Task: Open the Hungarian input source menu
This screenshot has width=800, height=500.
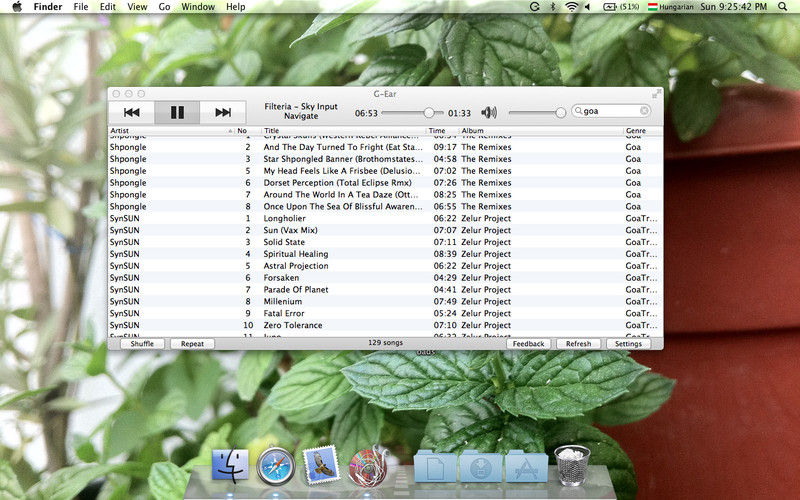Action: click(x=670, y=7)
